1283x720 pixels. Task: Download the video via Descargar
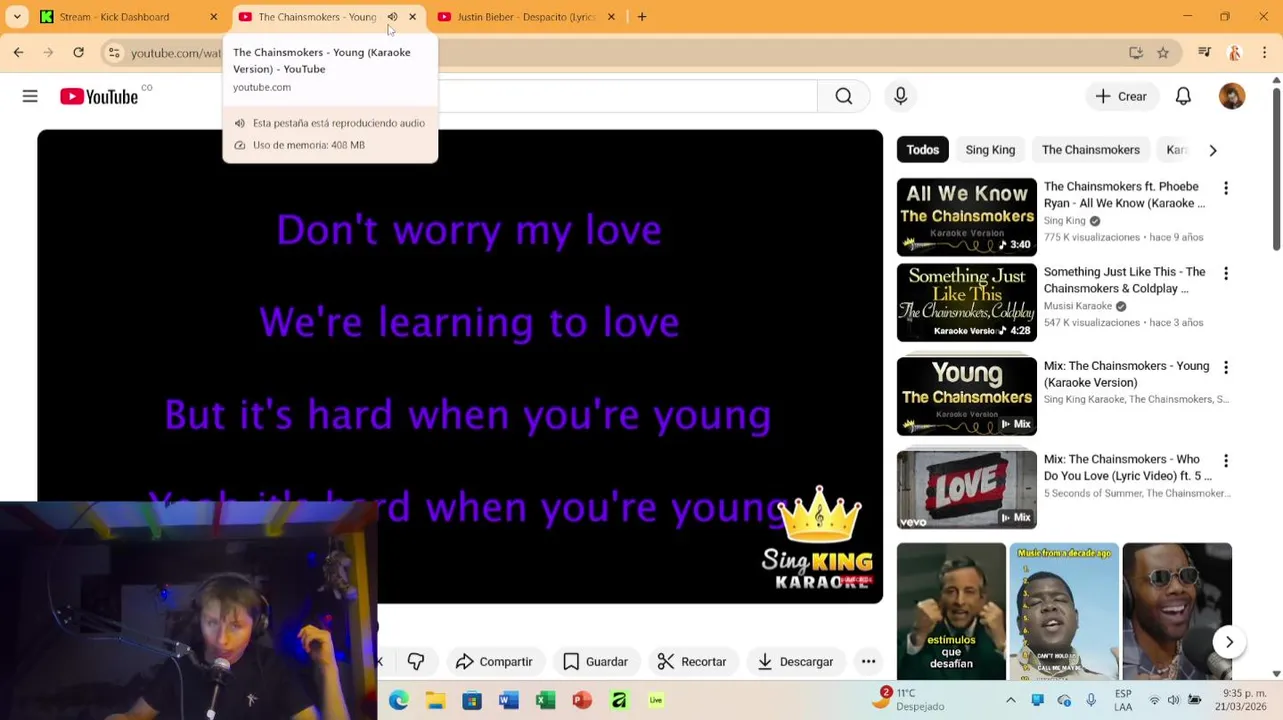pyautogui.click(x=796, y=661)
